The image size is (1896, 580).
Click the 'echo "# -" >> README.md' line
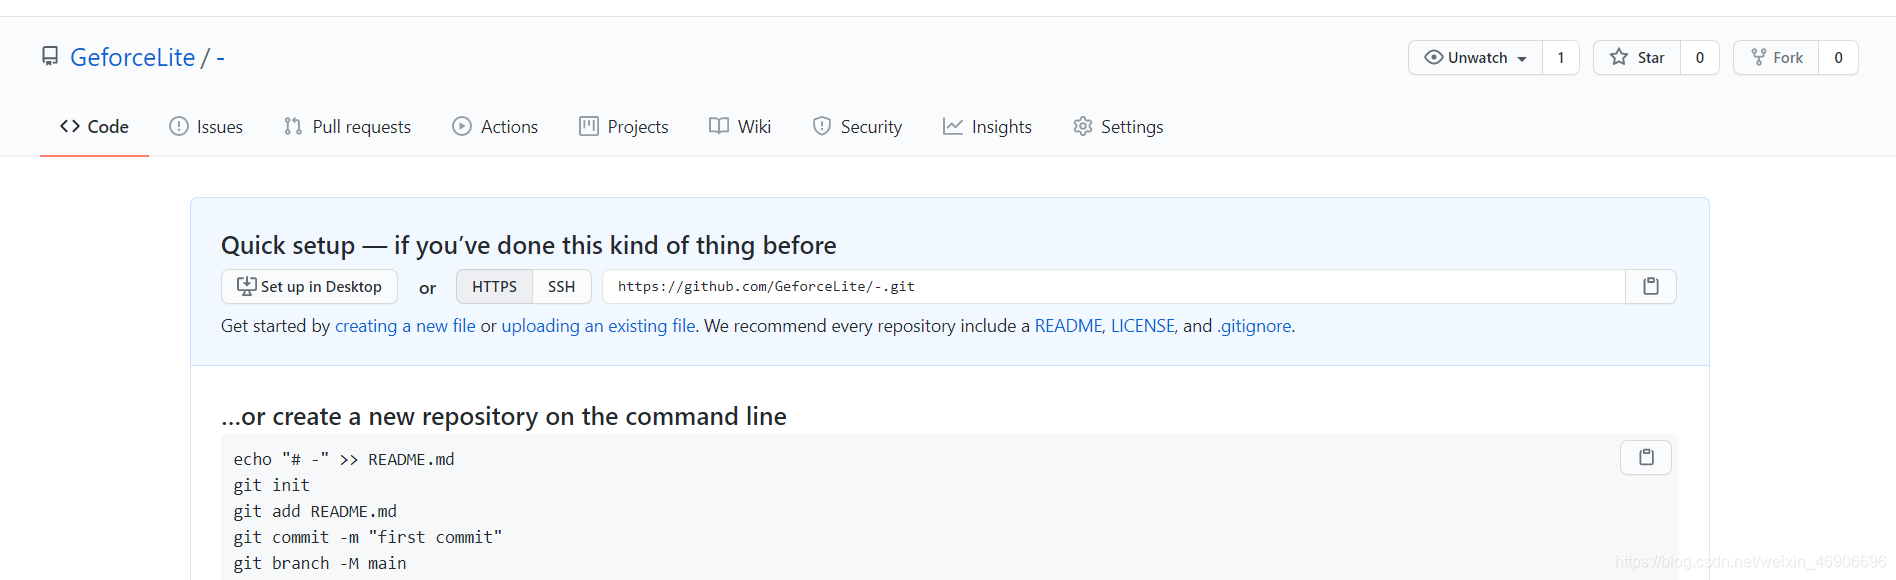click(x=344, y=459)
